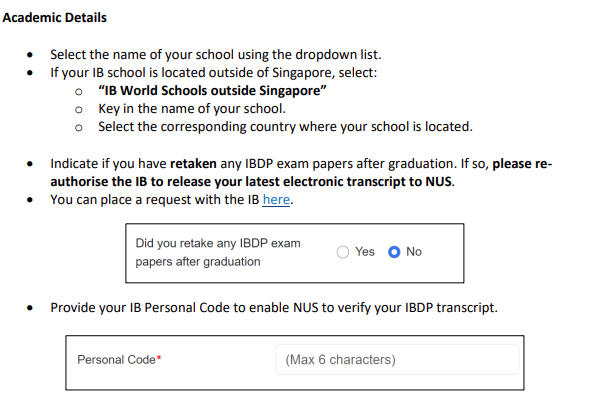Click the bold word "retaken"
The width and height of the screenshot is (589, 404).
(x=193, y=164)
